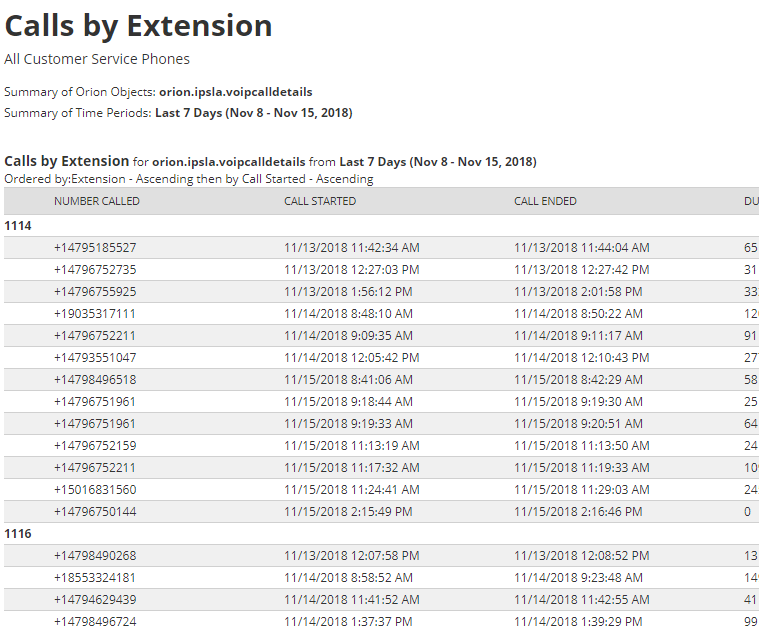Click number called +14795185527
The height and width of the screenshot is (627, 759).
(95, 247)
